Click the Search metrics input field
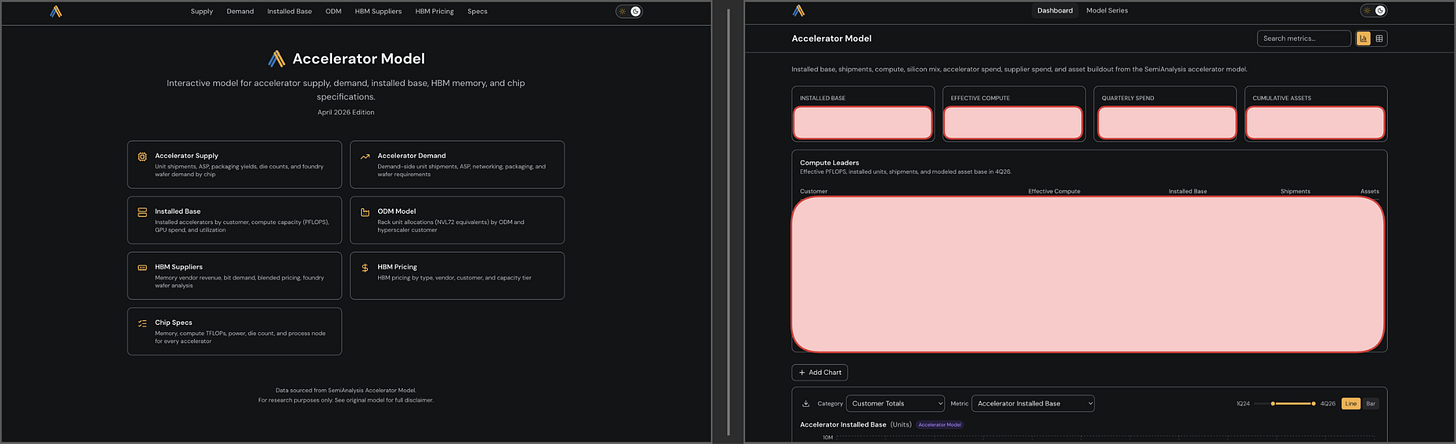1456x444 pixels. tap(1305, 39)
